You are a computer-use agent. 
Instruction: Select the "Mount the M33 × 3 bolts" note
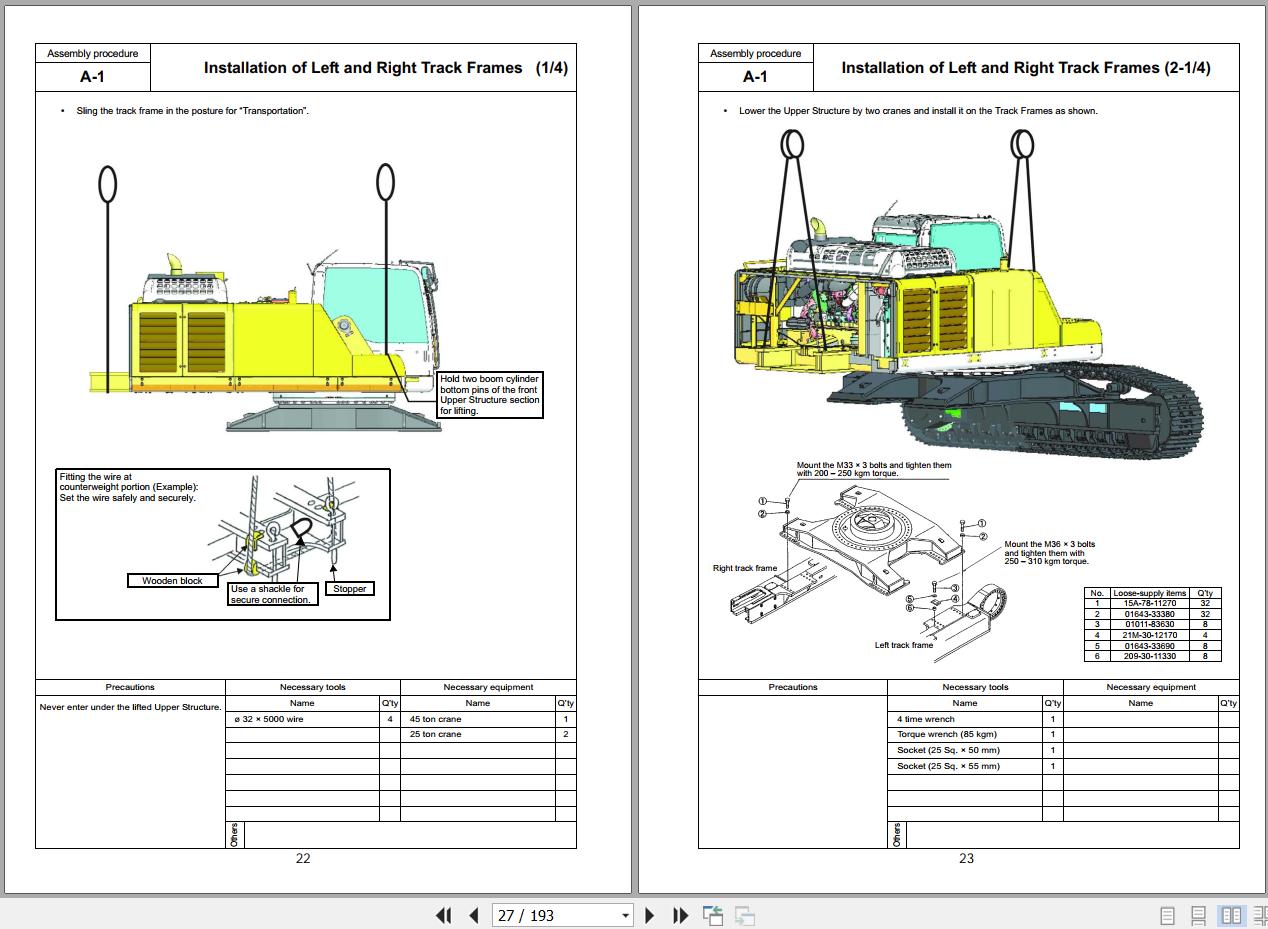click(x=874, y=469)
